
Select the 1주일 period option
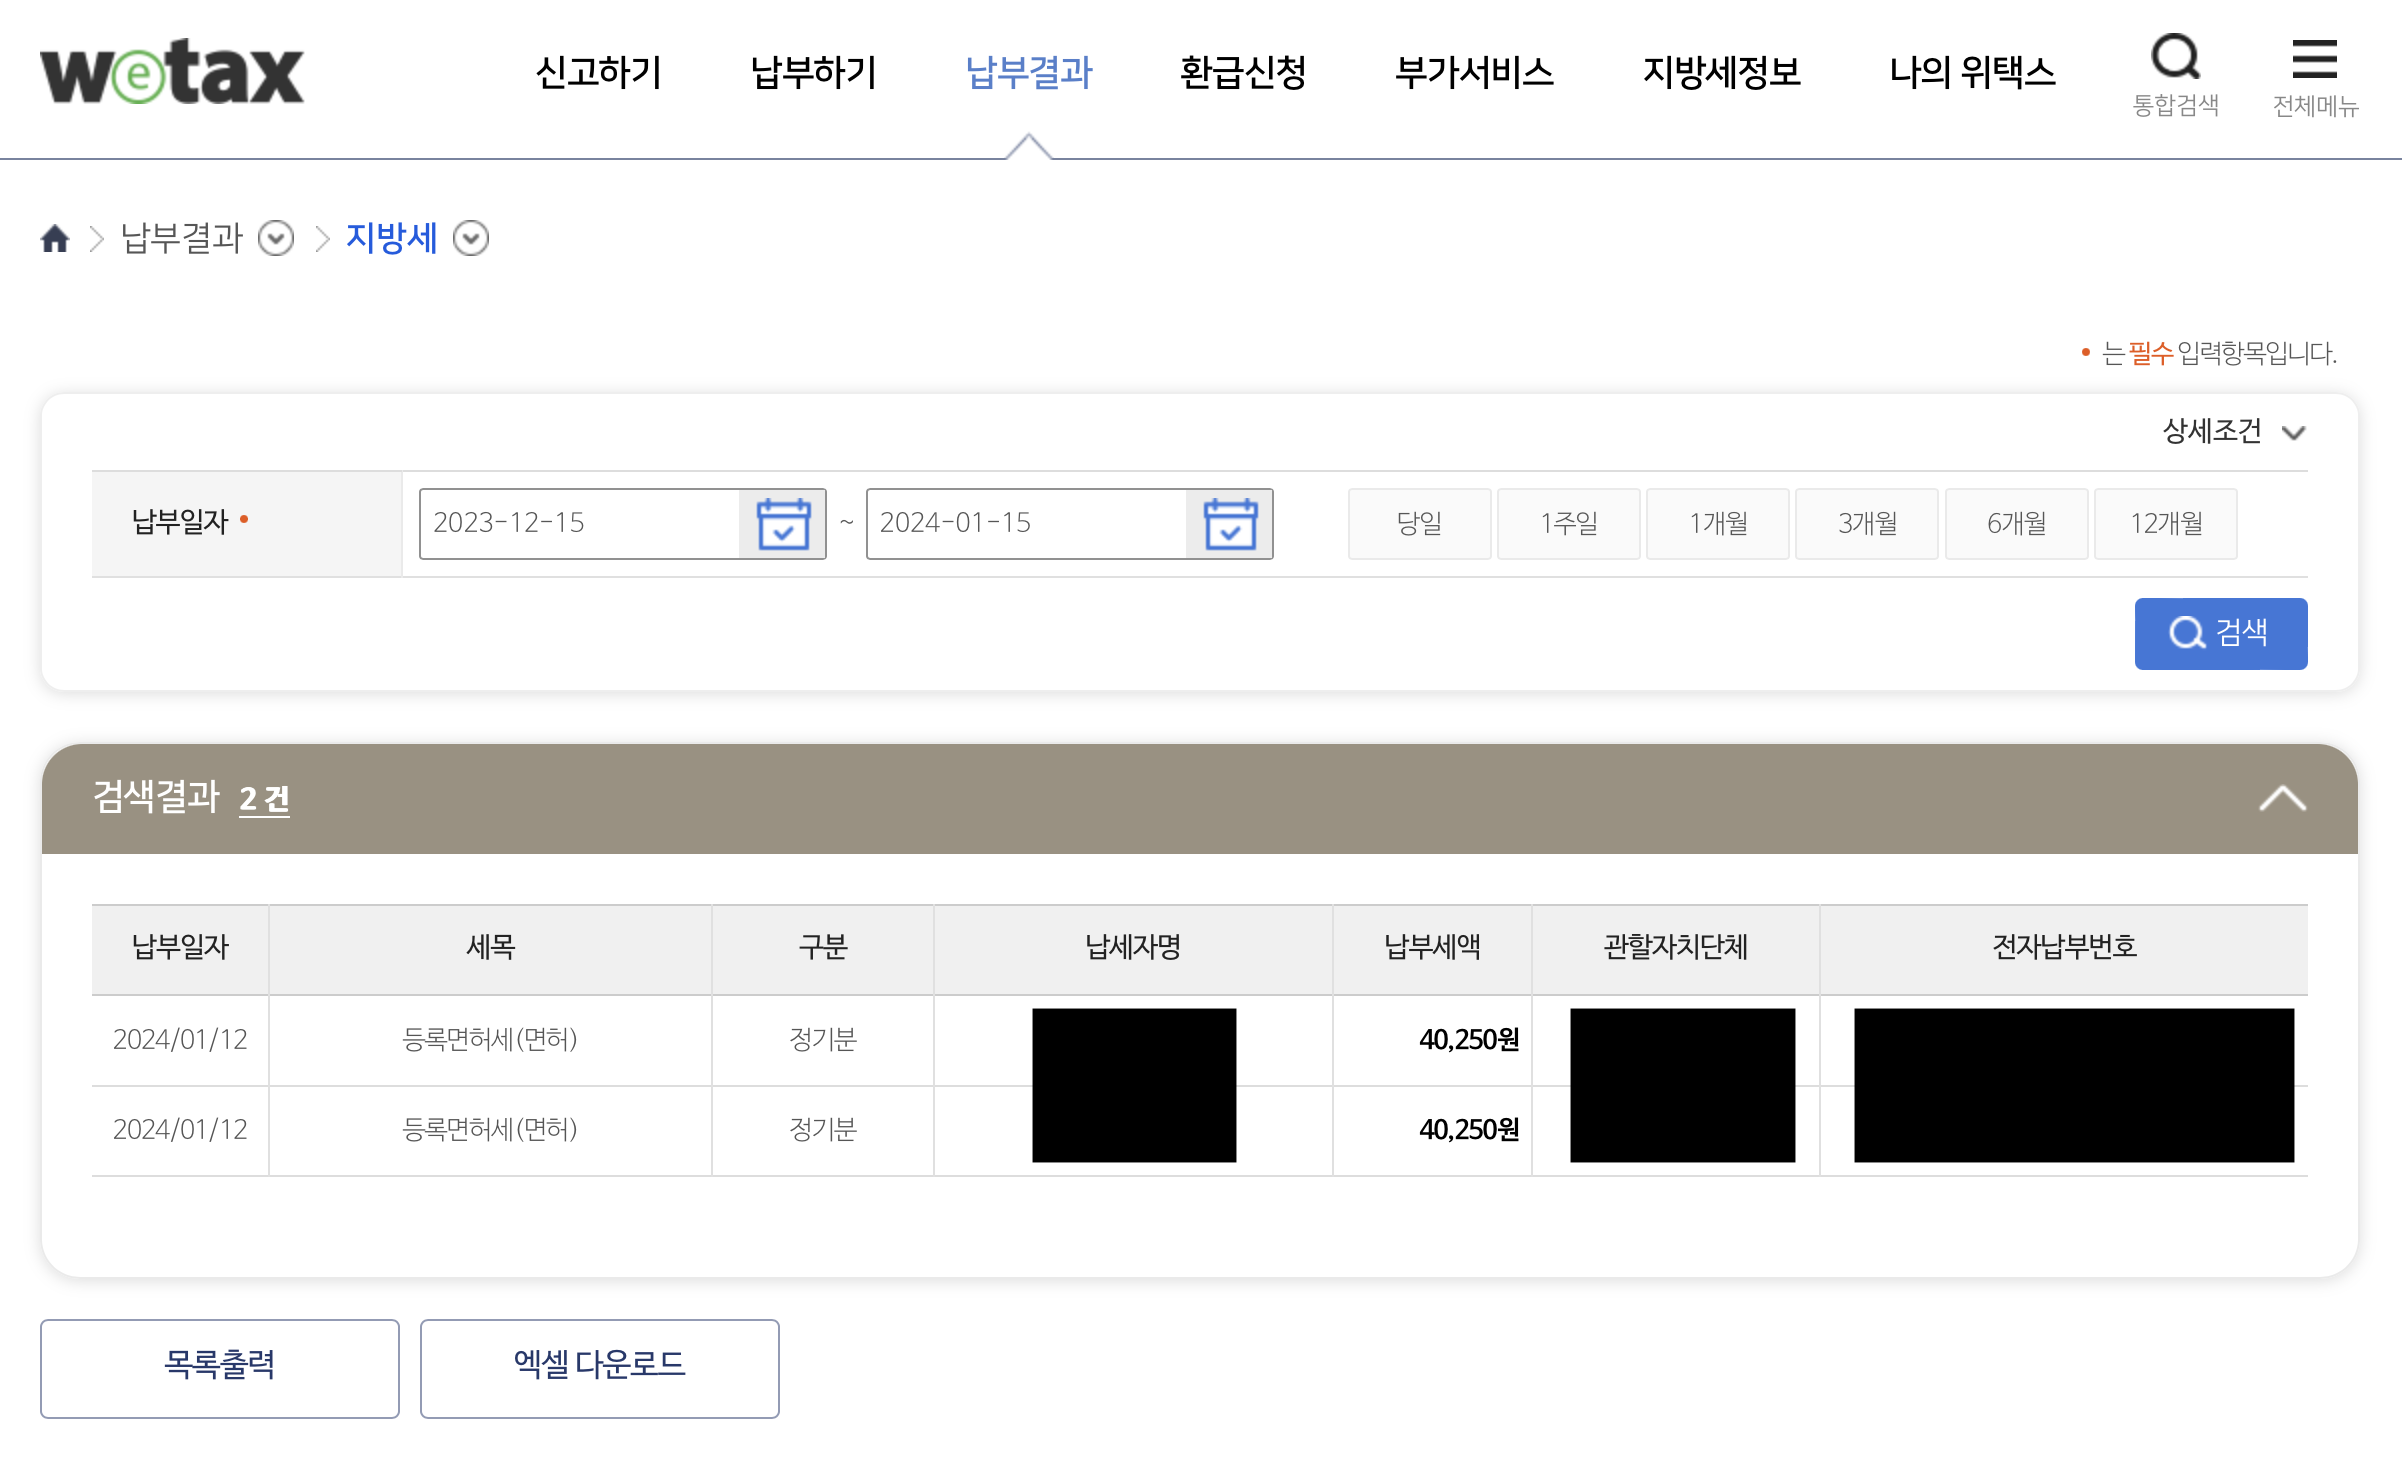pos(1568,524)
